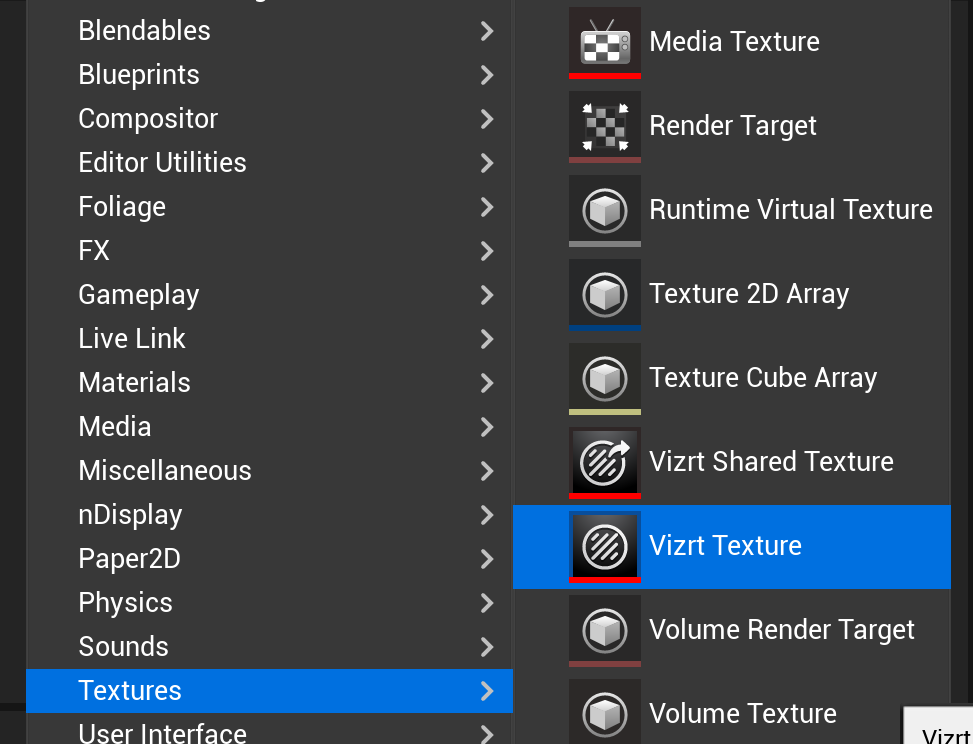
Task: Pick the Volume Texture cube icon
Action: pos(604,713)
